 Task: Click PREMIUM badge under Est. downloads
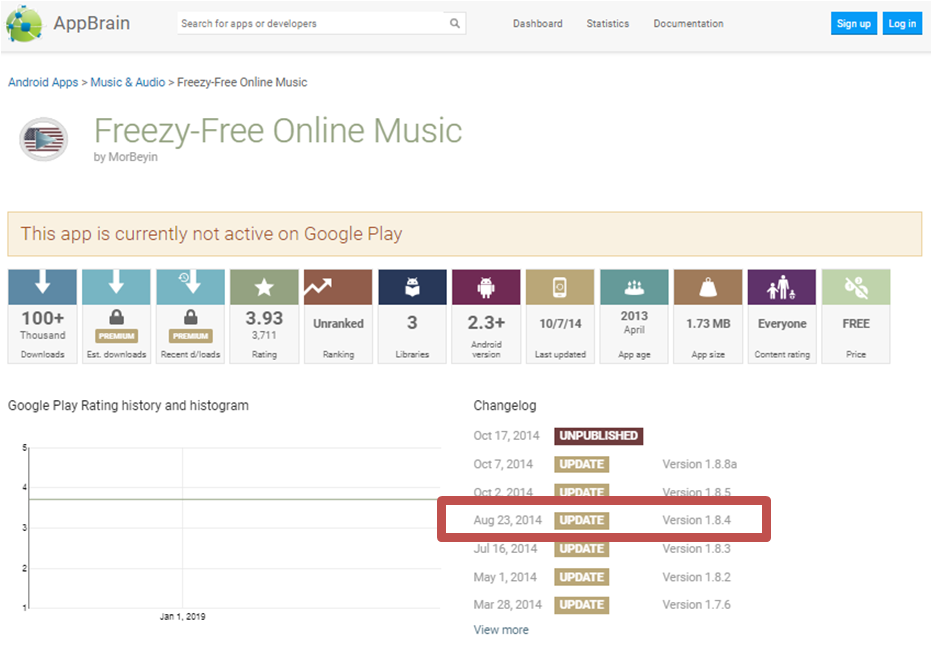point(116,336)
